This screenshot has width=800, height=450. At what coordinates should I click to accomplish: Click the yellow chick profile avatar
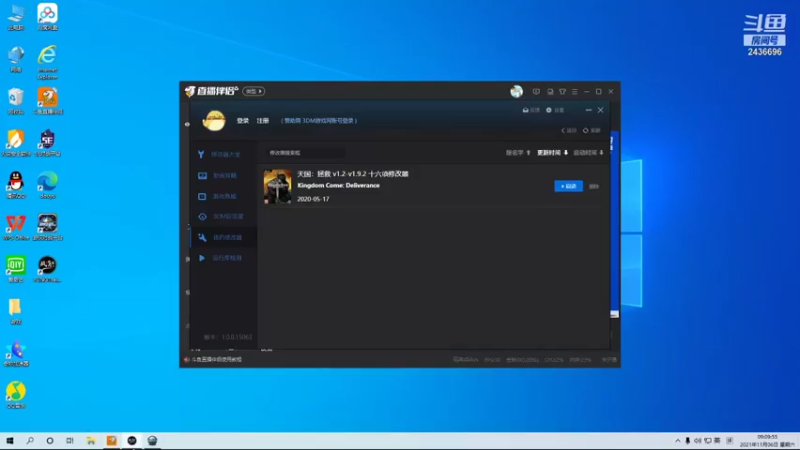pyautogui.click(x=213, y=121)
